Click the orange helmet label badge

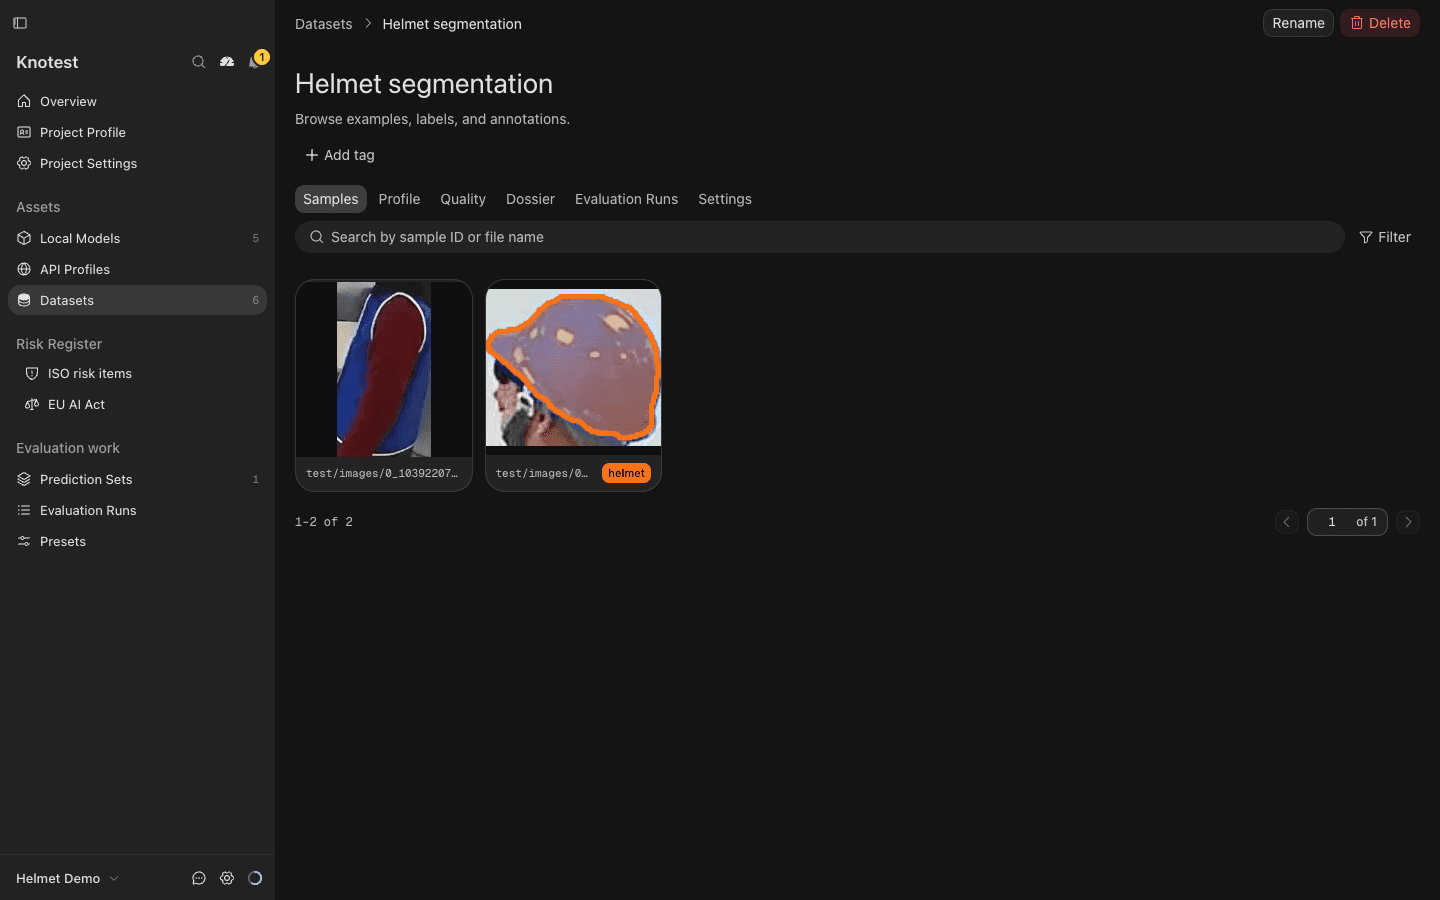point(626,473)
